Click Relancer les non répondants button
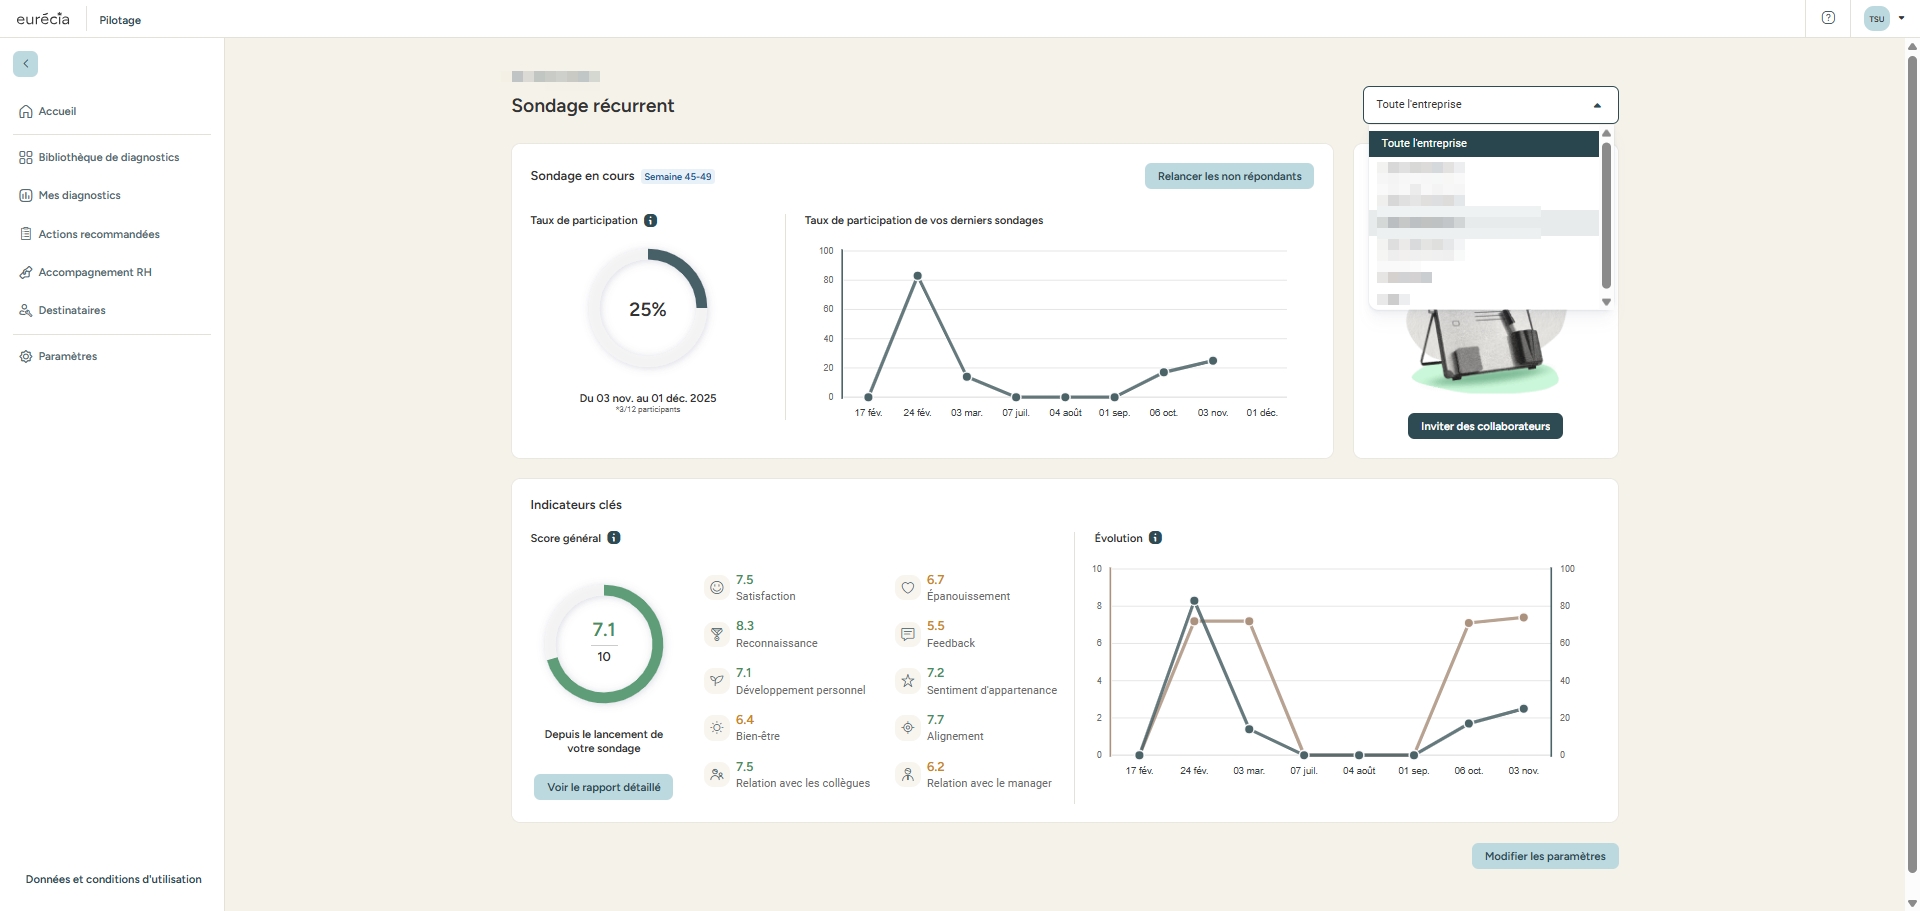Screen dimensions: 1920x911 [x=1229, y=176]
